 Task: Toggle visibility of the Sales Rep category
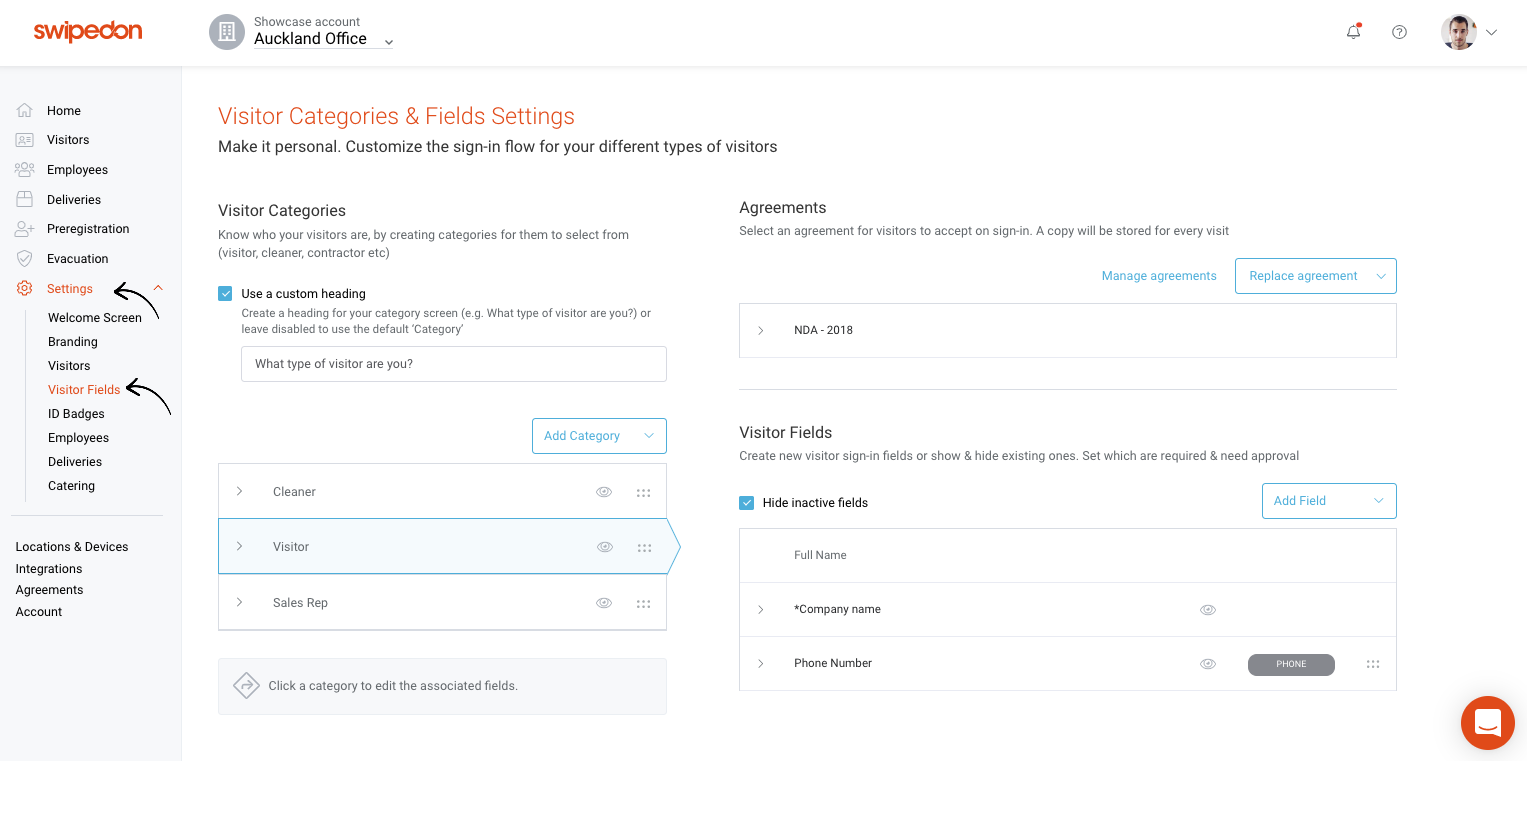604,603
